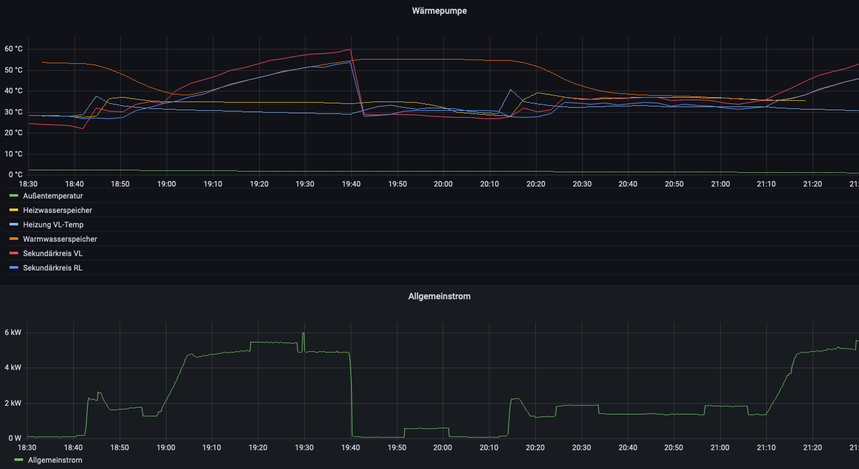The width and height of the screenshot is (859, 469).
Task: Toggle the Sekundärkreis RL series in legend
Action: point(53,268)
